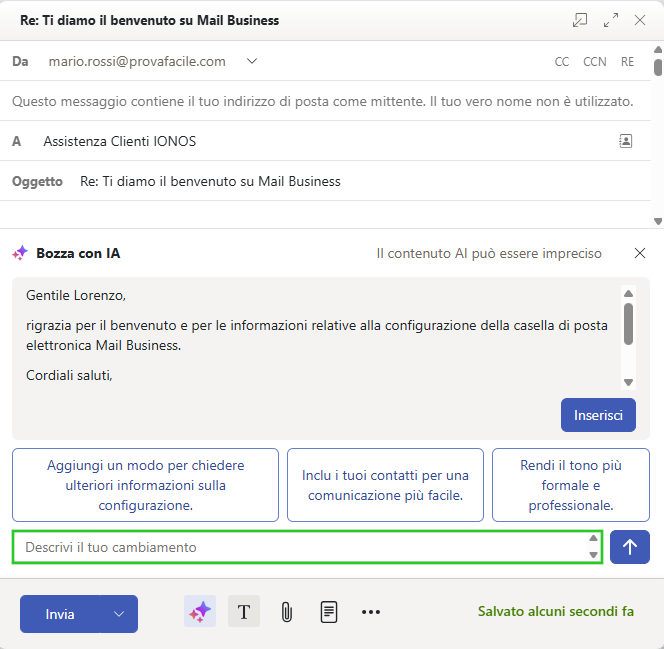Show the CCN field
Screen dimensions: 664x649
(x=595, y=62)
